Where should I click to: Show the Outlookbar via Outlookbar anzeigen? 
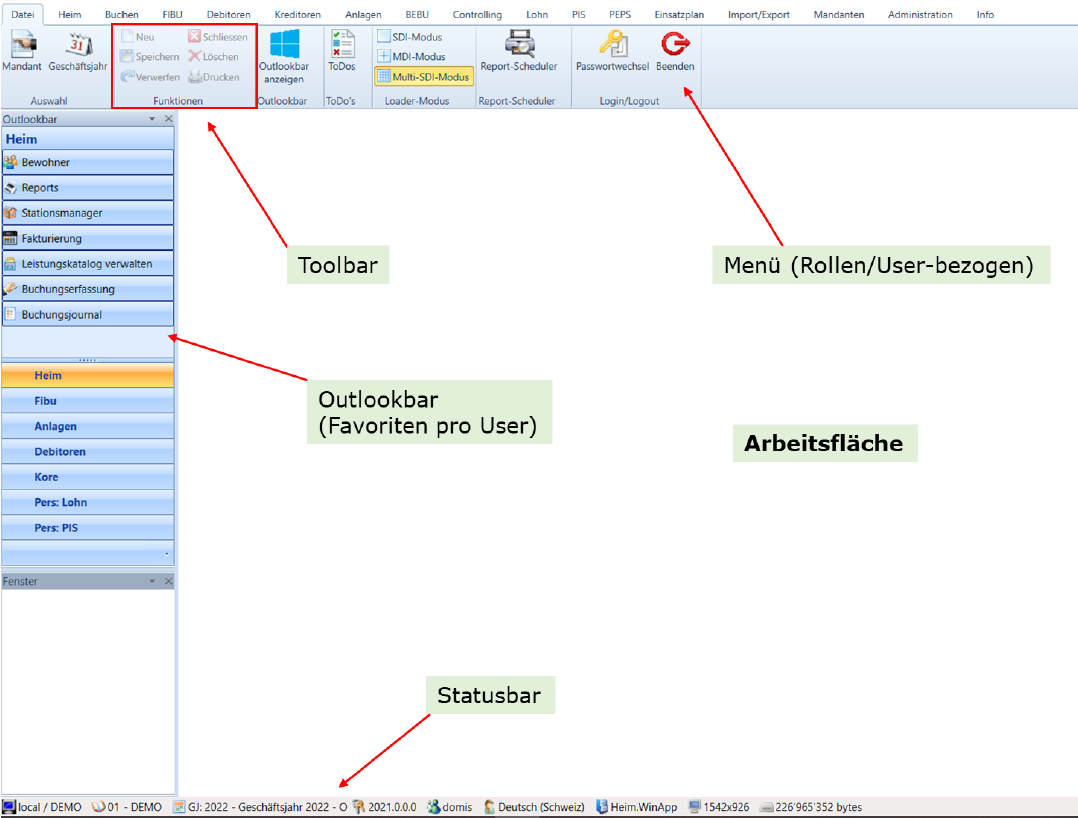284,47
